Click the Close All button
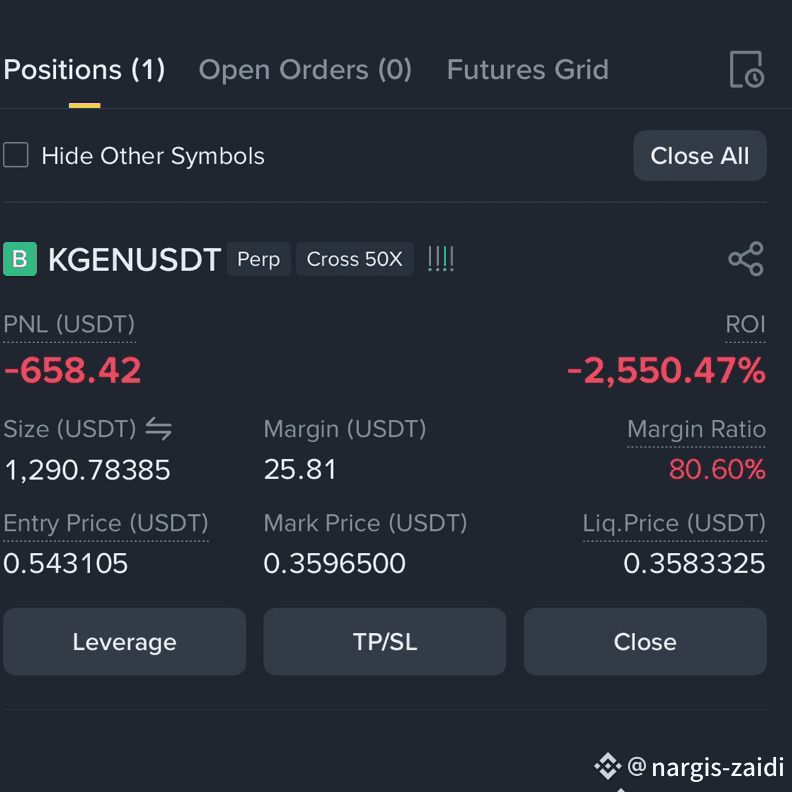Screen dimensions: 792x792 point(700,156)
